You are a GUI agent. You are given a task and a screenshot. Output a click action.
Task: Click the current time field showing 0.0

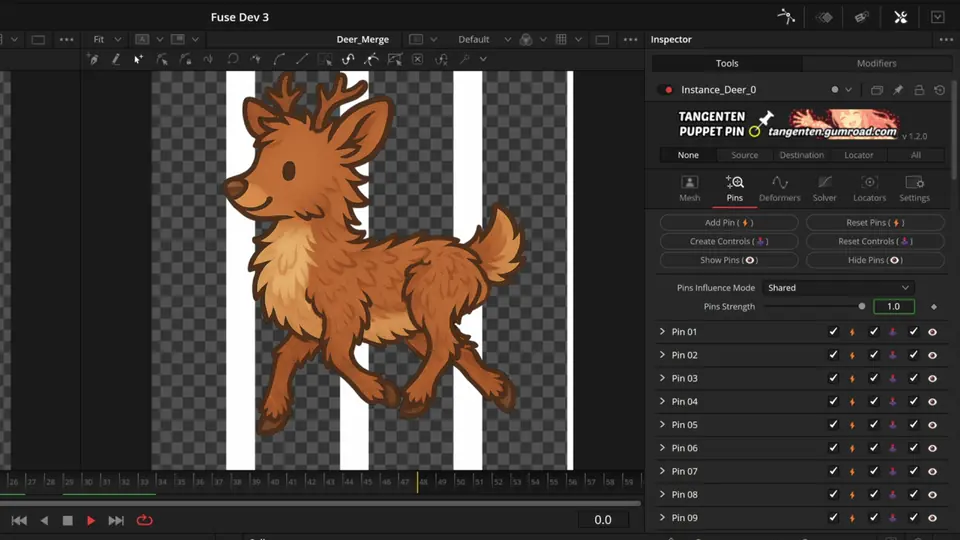click(603, 520)
